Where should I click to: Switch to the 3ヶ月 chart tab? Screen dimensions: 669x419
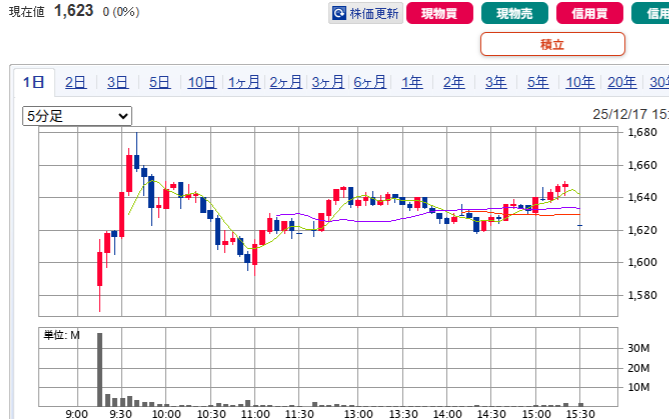[328, 83]
